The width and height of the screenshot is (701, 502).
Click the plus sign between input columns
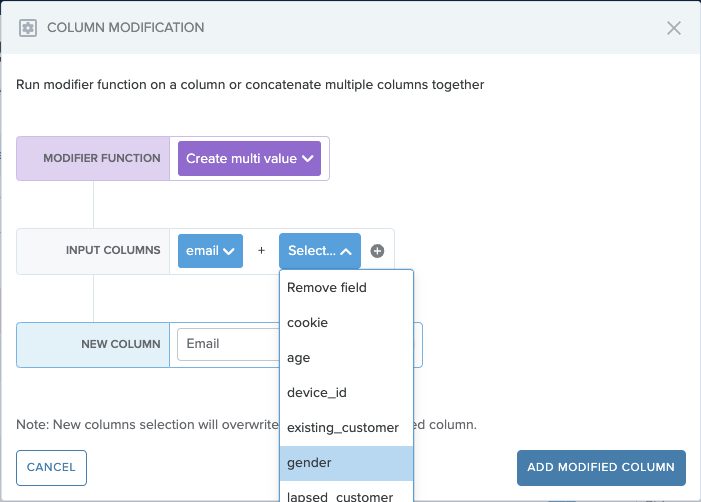pyautogui.click(x=262, y=251)
